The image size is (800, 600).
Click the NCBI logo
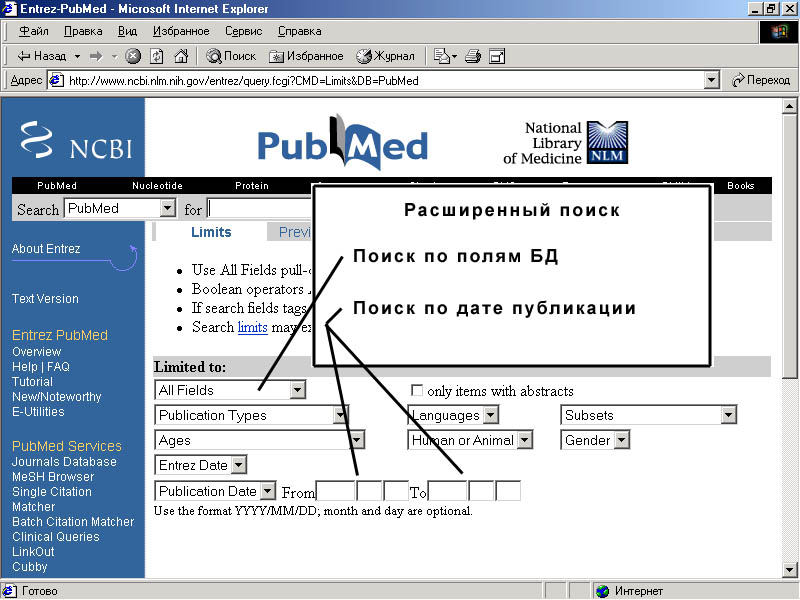click(x=77, y=140)
